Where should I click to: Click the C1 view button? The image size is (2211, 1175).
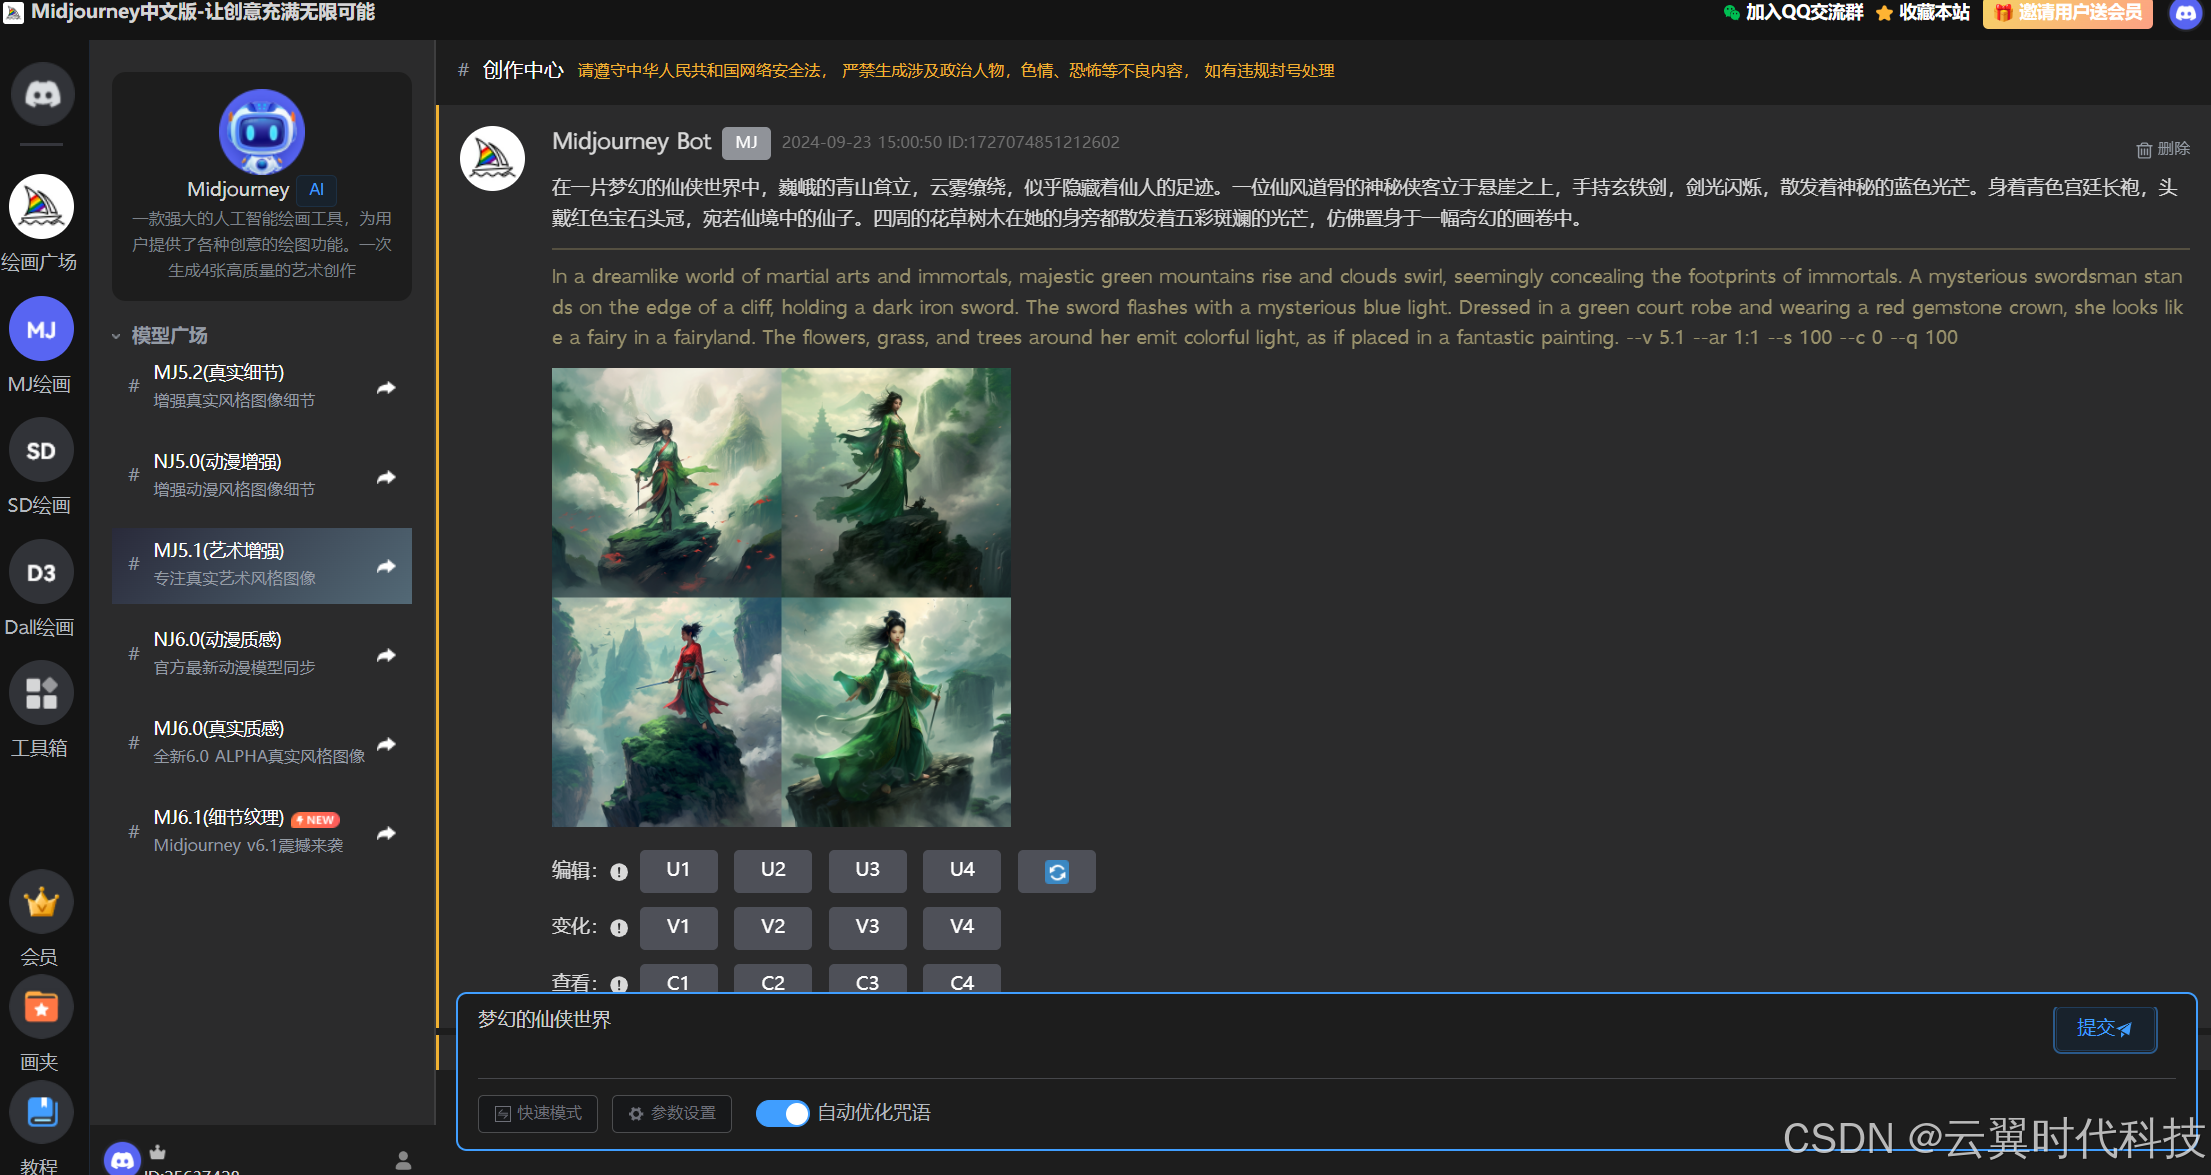[678, 979]
